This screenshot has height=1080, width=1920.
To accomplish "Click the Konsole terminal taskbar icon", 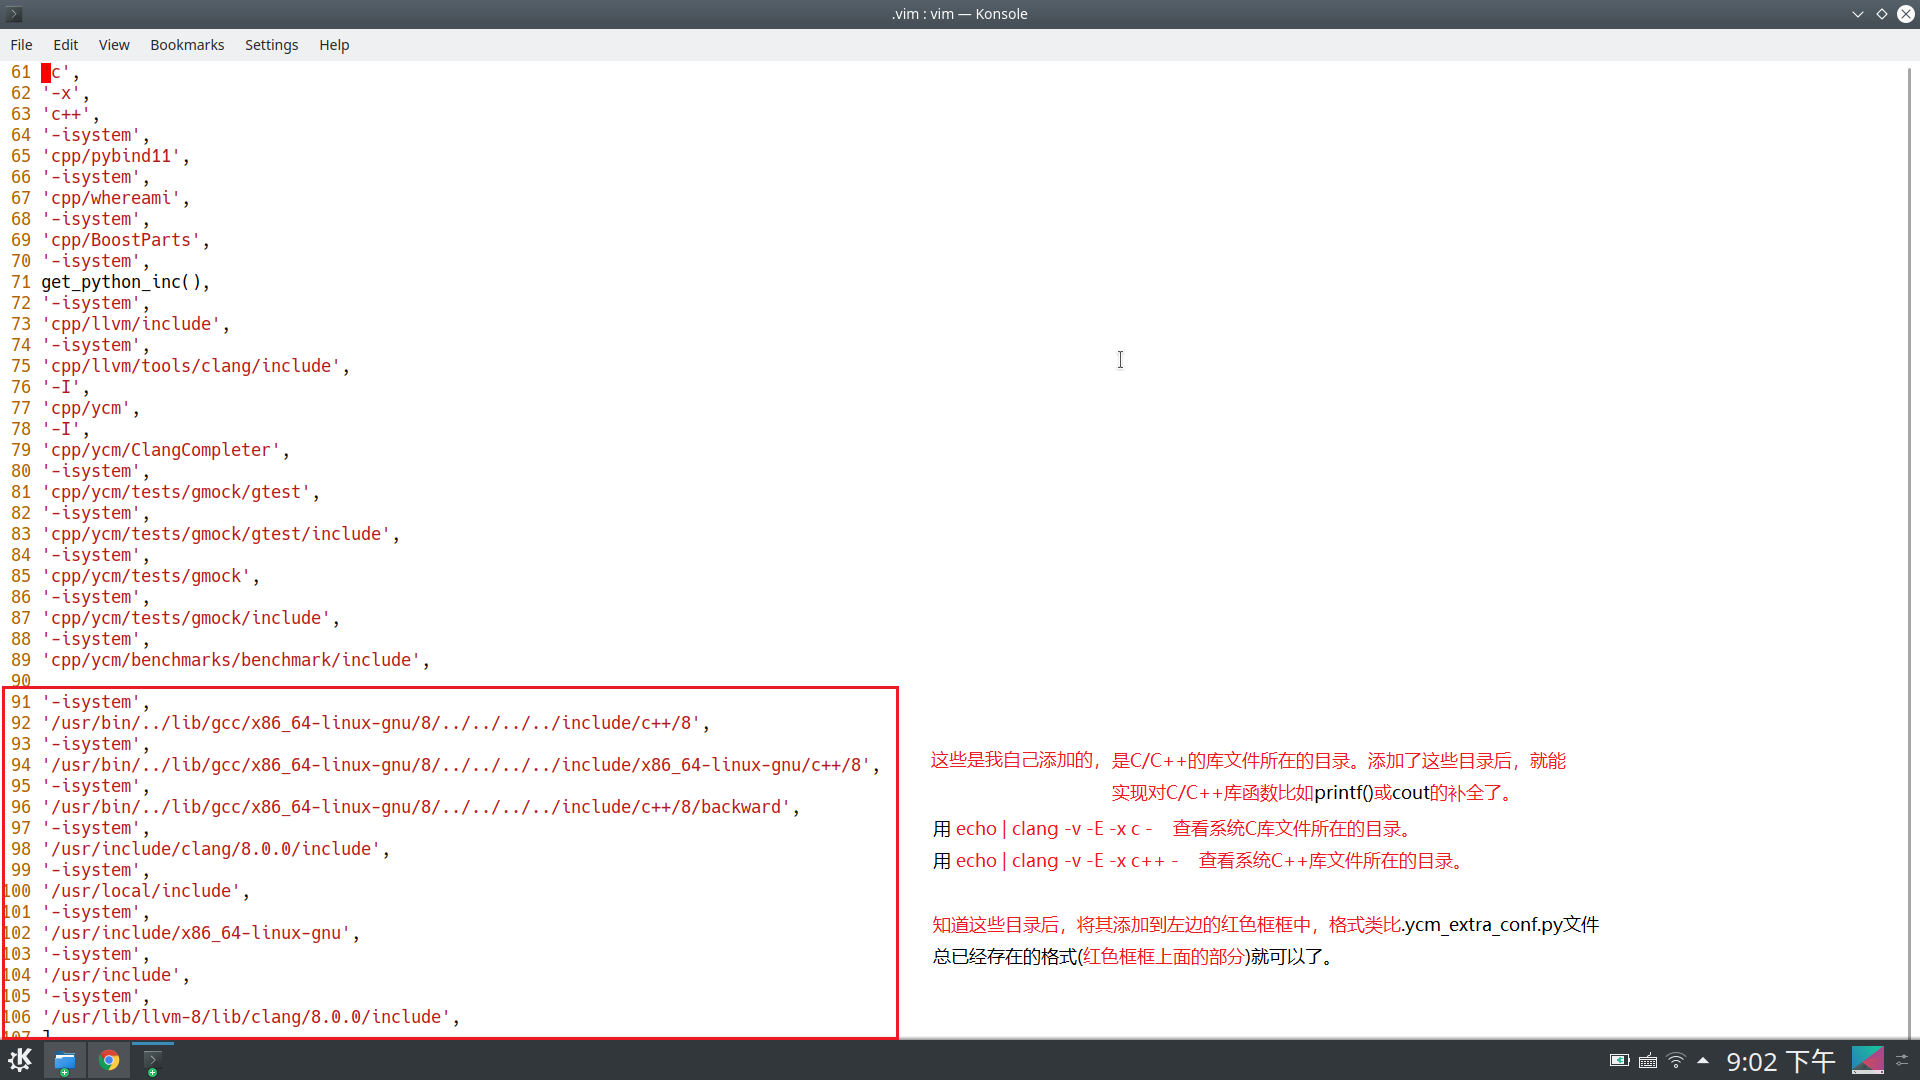I will click(153, 1060).
